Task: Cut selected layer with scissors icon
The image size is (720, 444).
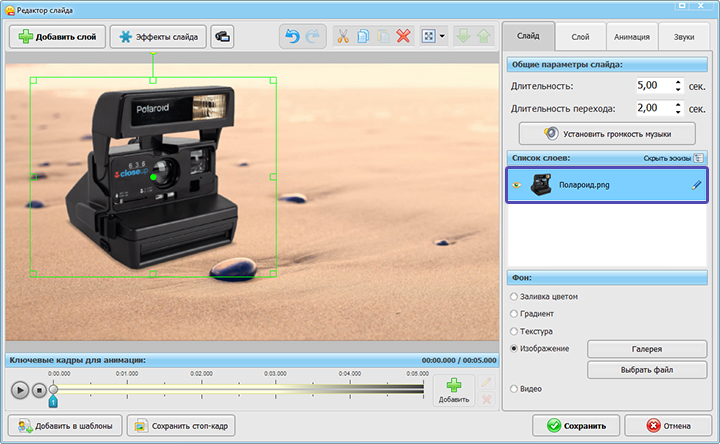Action: point(343,36)
